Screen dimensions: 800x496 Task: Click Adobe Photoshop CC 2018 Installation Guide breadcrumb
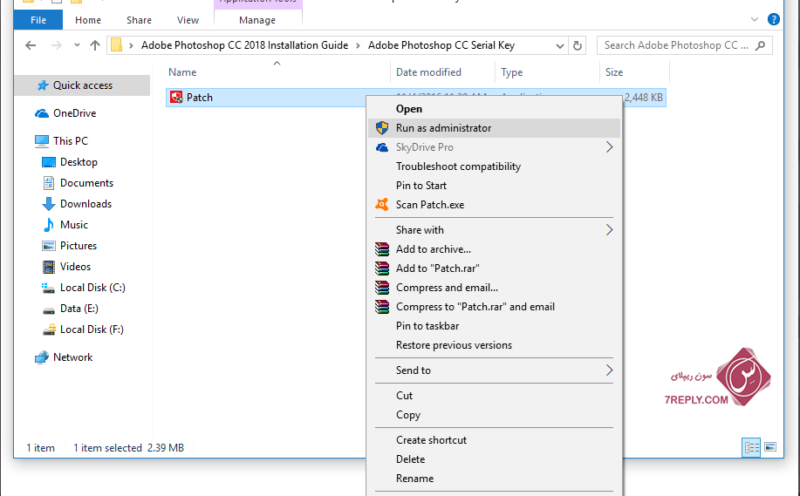244,45
